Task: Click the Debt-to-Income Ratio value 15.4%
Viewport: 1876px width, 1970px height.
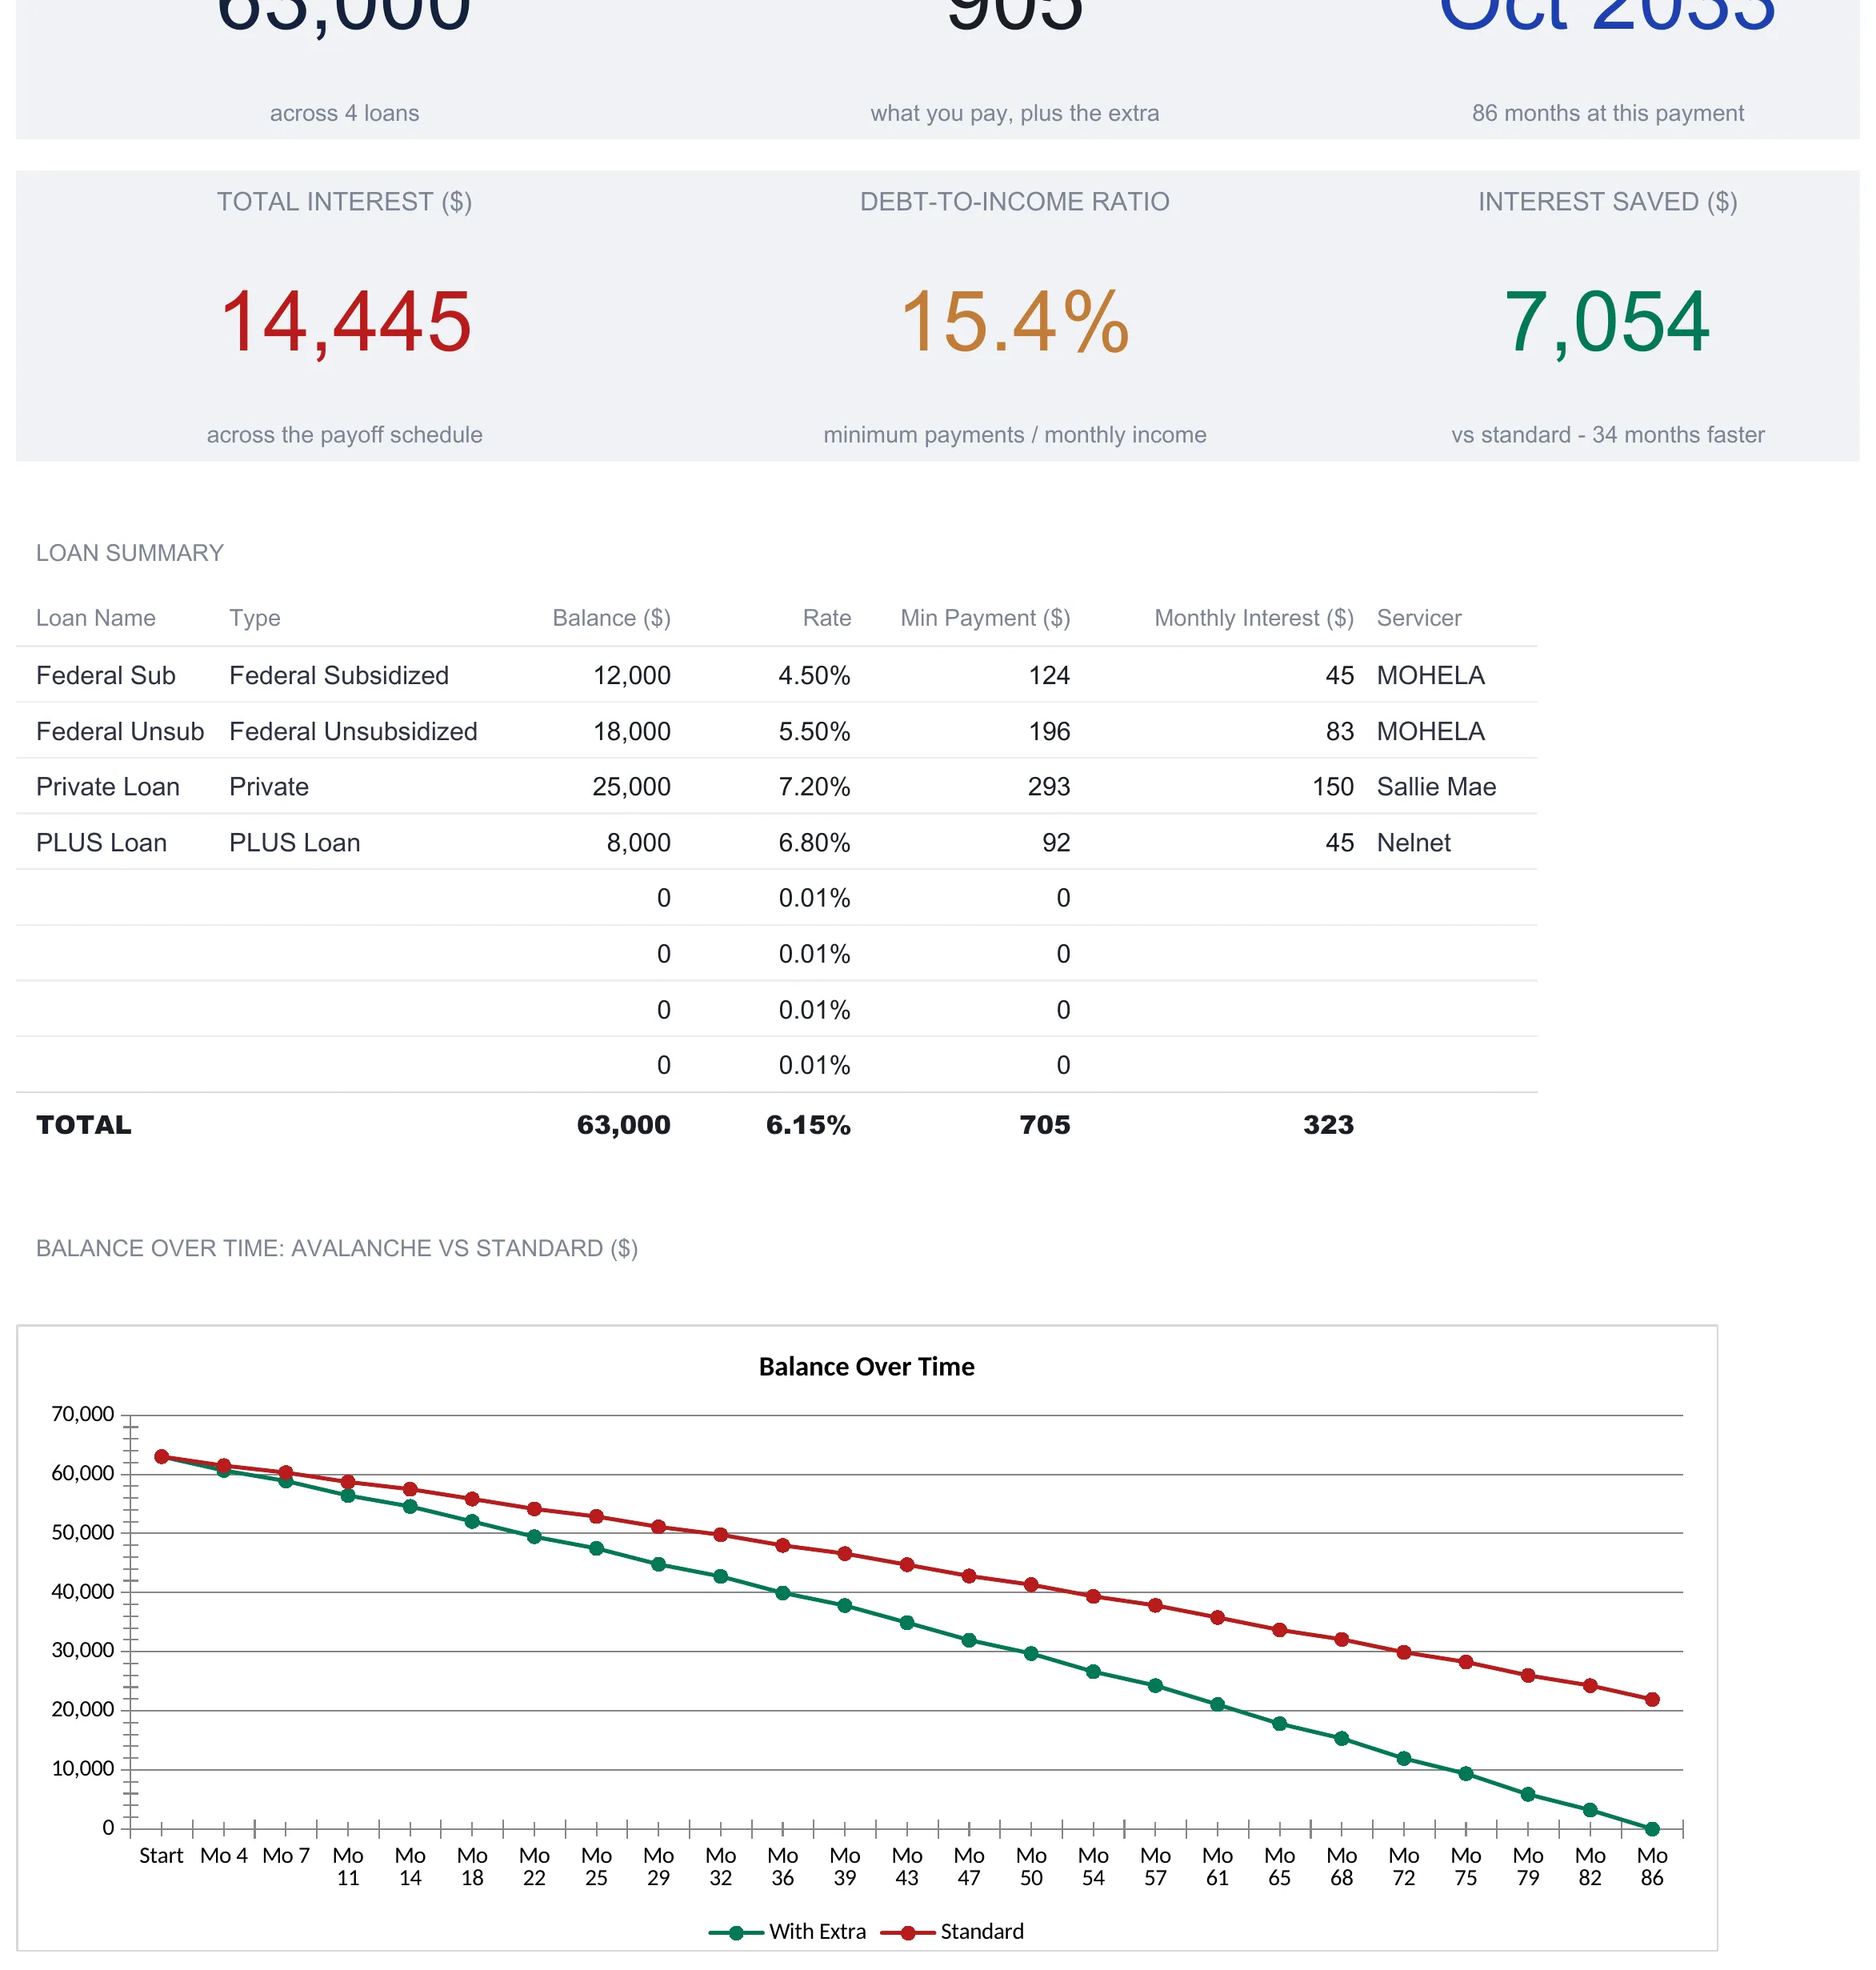Action: point(1014,322)
